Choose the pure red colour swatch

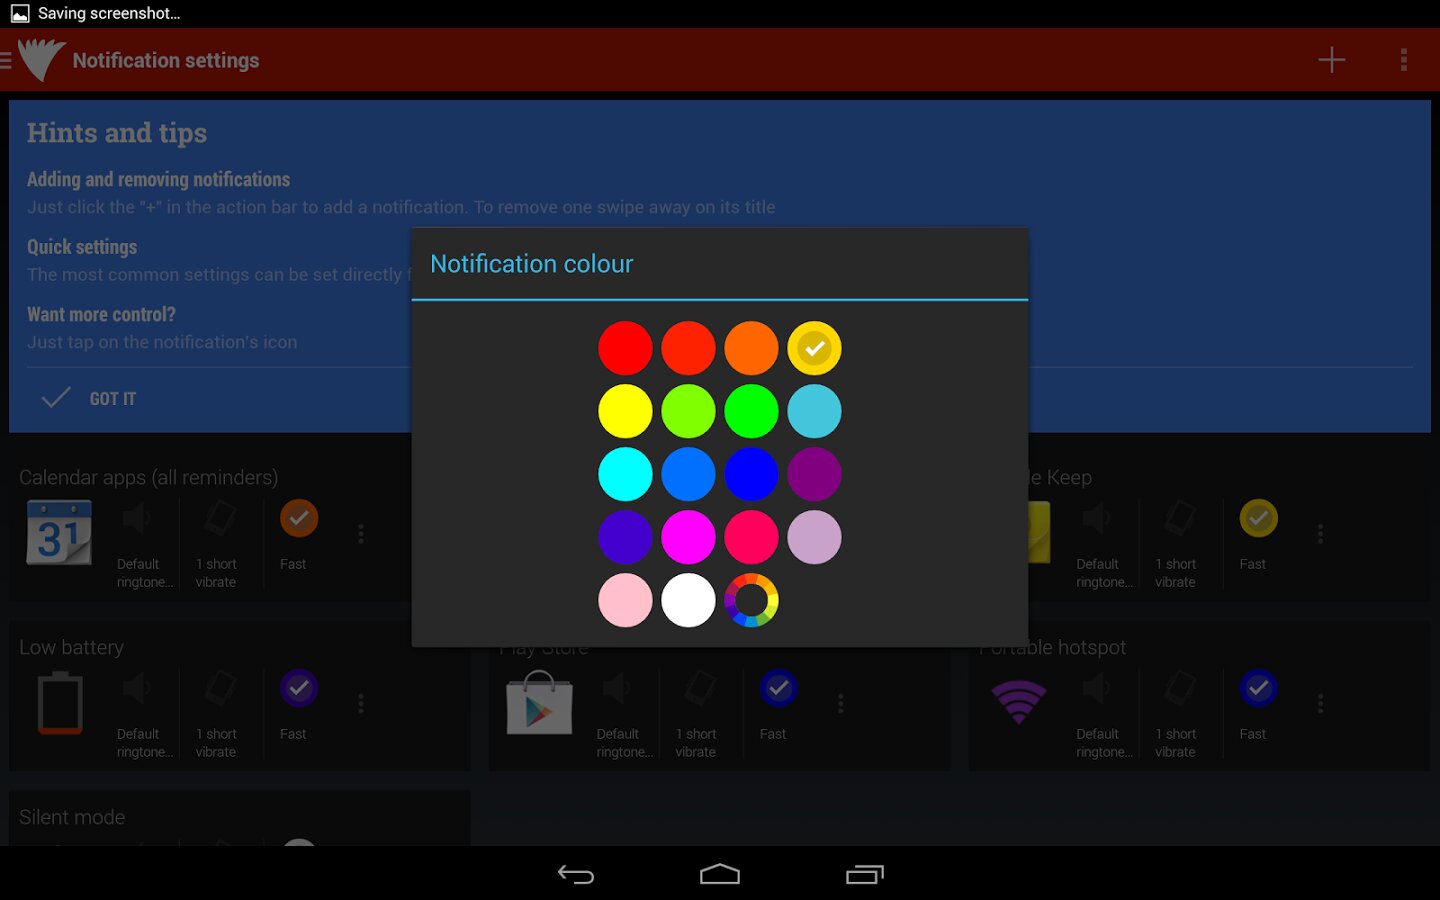tap(625, 348)
